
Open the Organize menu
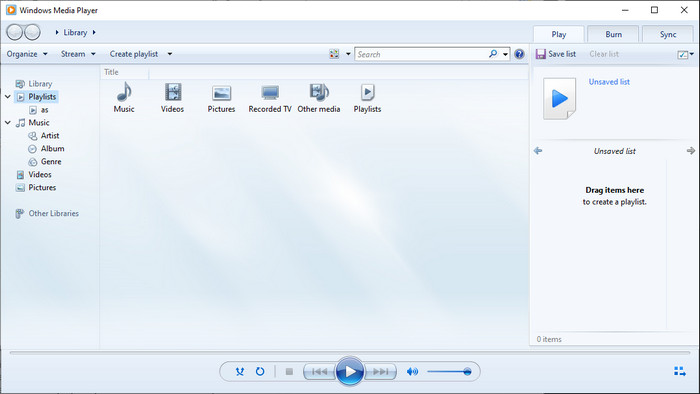(x=27, y=54)
